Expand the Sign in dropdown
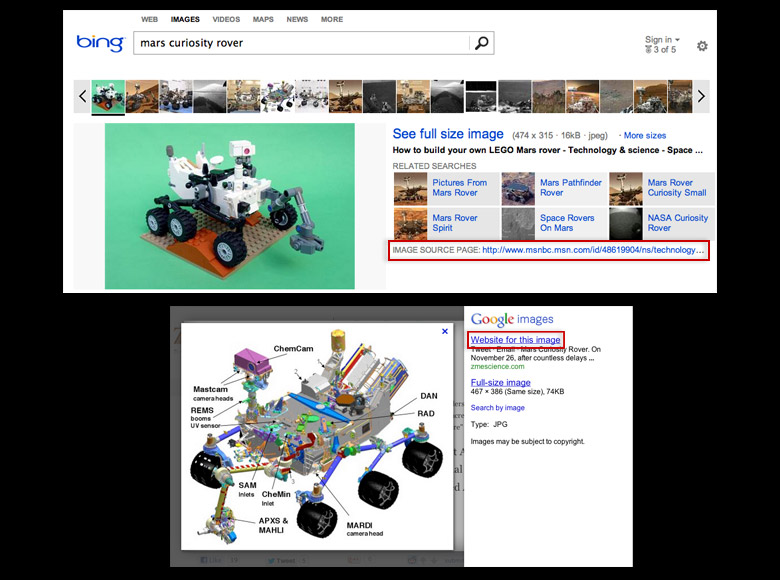Image resolution: width=780 pixels, height=580 pixels. point(662,39)
